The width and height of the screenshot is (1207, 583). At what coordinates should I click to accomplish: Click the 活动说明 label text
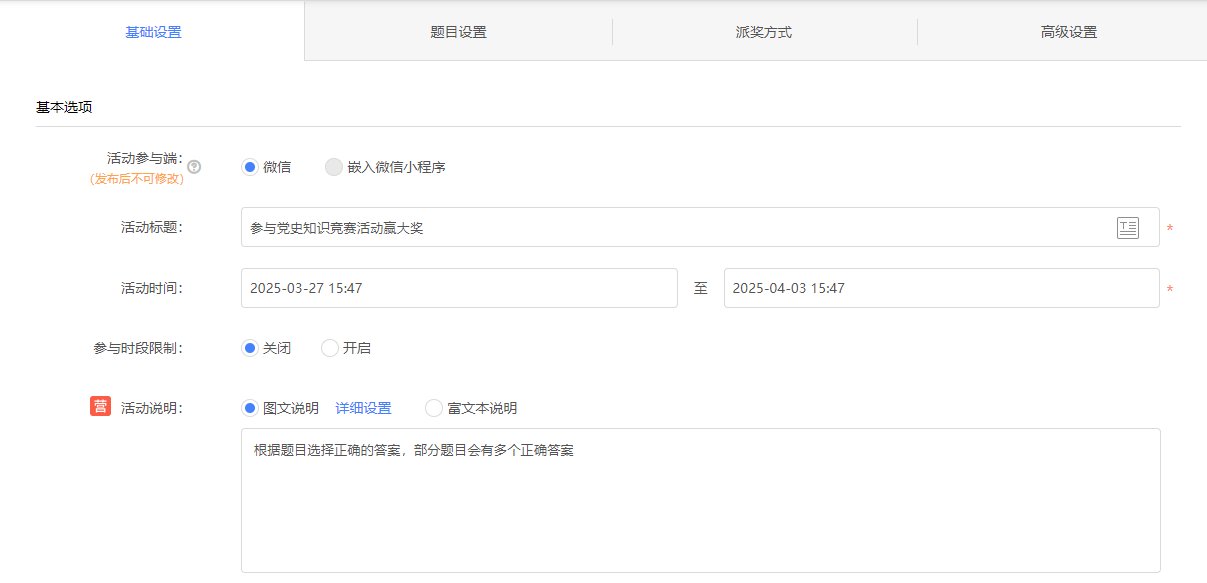pyautogui.click(x=152, y=408)
